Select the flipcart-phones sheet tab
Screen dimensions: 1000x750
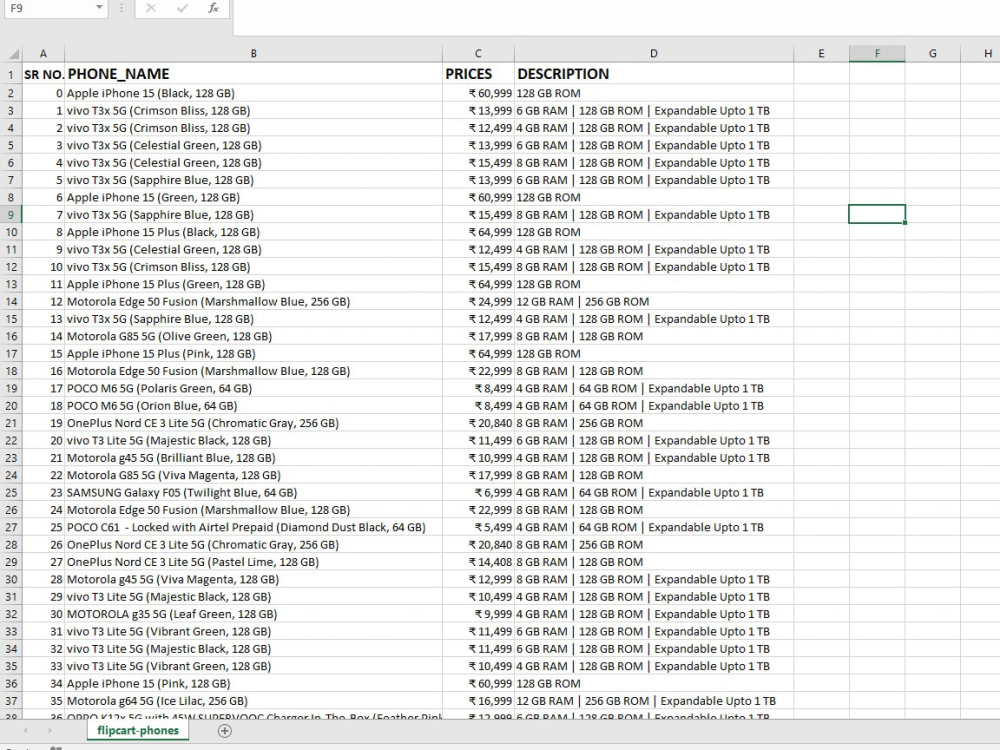(x=138, y=730)
